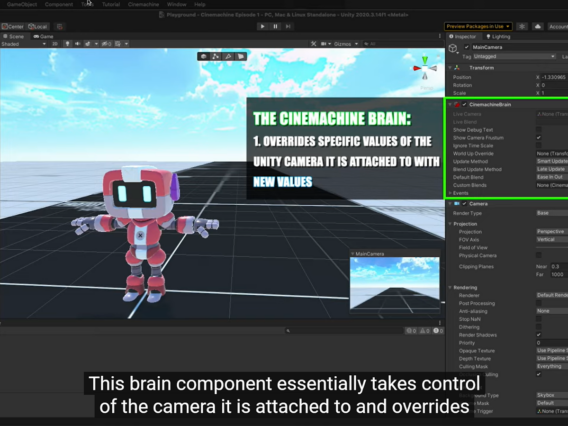Uncheck Render Shadows checkbox
568x426 pixels.
[x=539, y=335]
